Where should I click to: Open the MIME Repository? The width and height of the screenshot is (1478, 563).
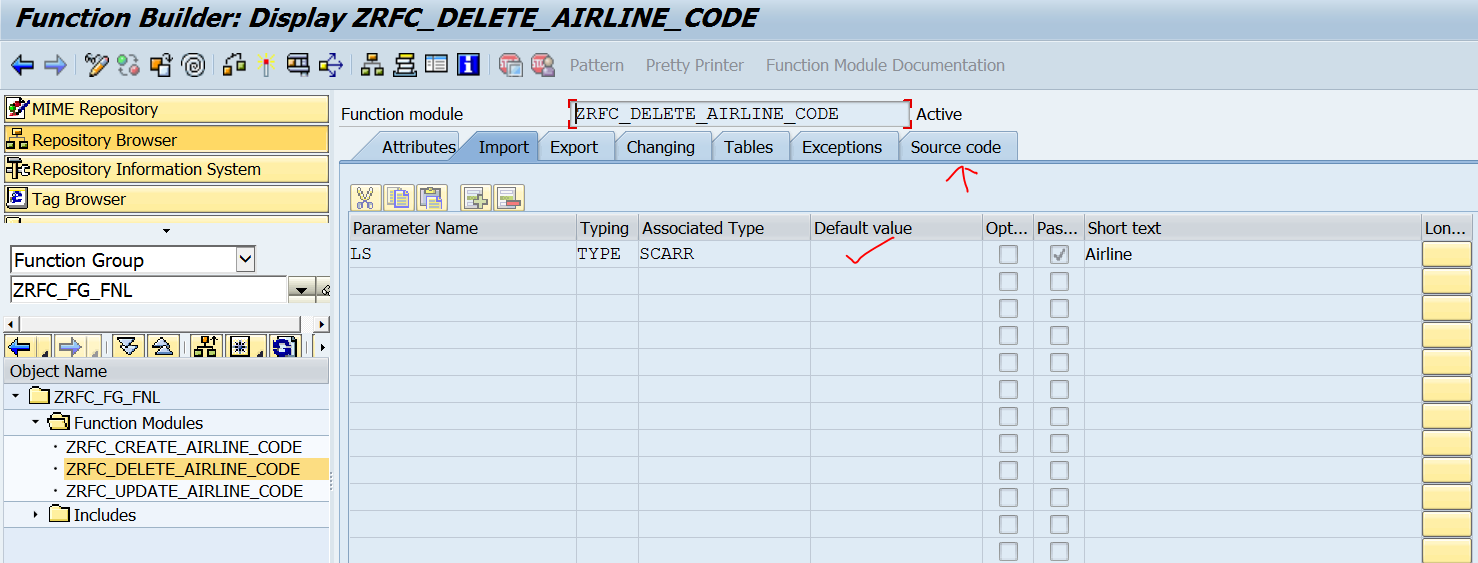(166, 109)
